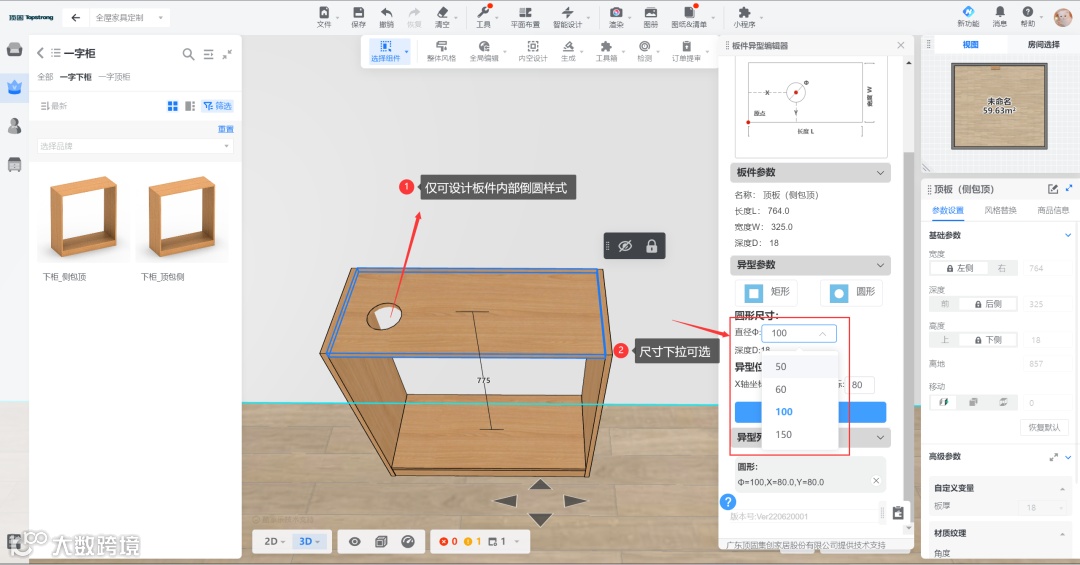Choose 150 from the diameter list
Screen dimensions: 1080x565
[800, 435]
